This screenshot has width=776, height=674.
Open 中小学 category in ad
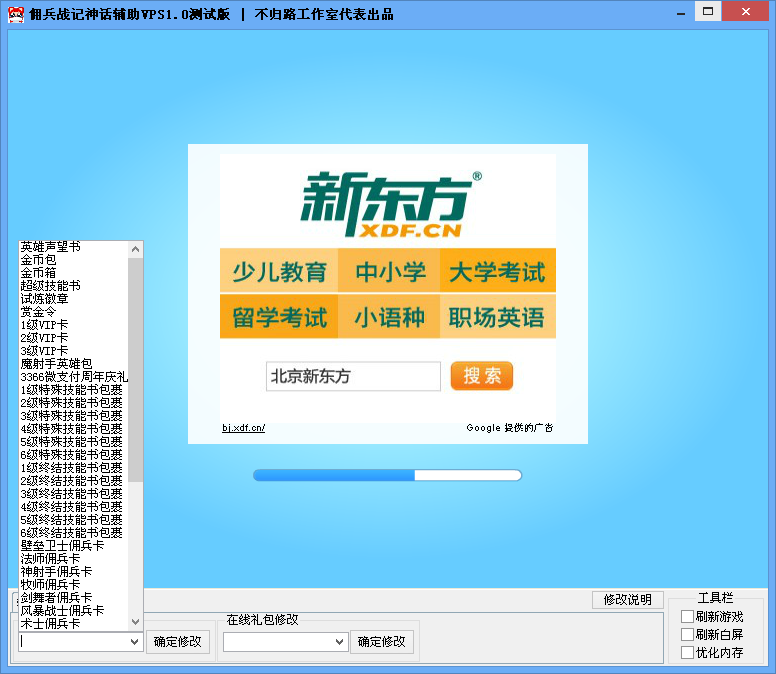pyautogui.click(x=389, y=271)
